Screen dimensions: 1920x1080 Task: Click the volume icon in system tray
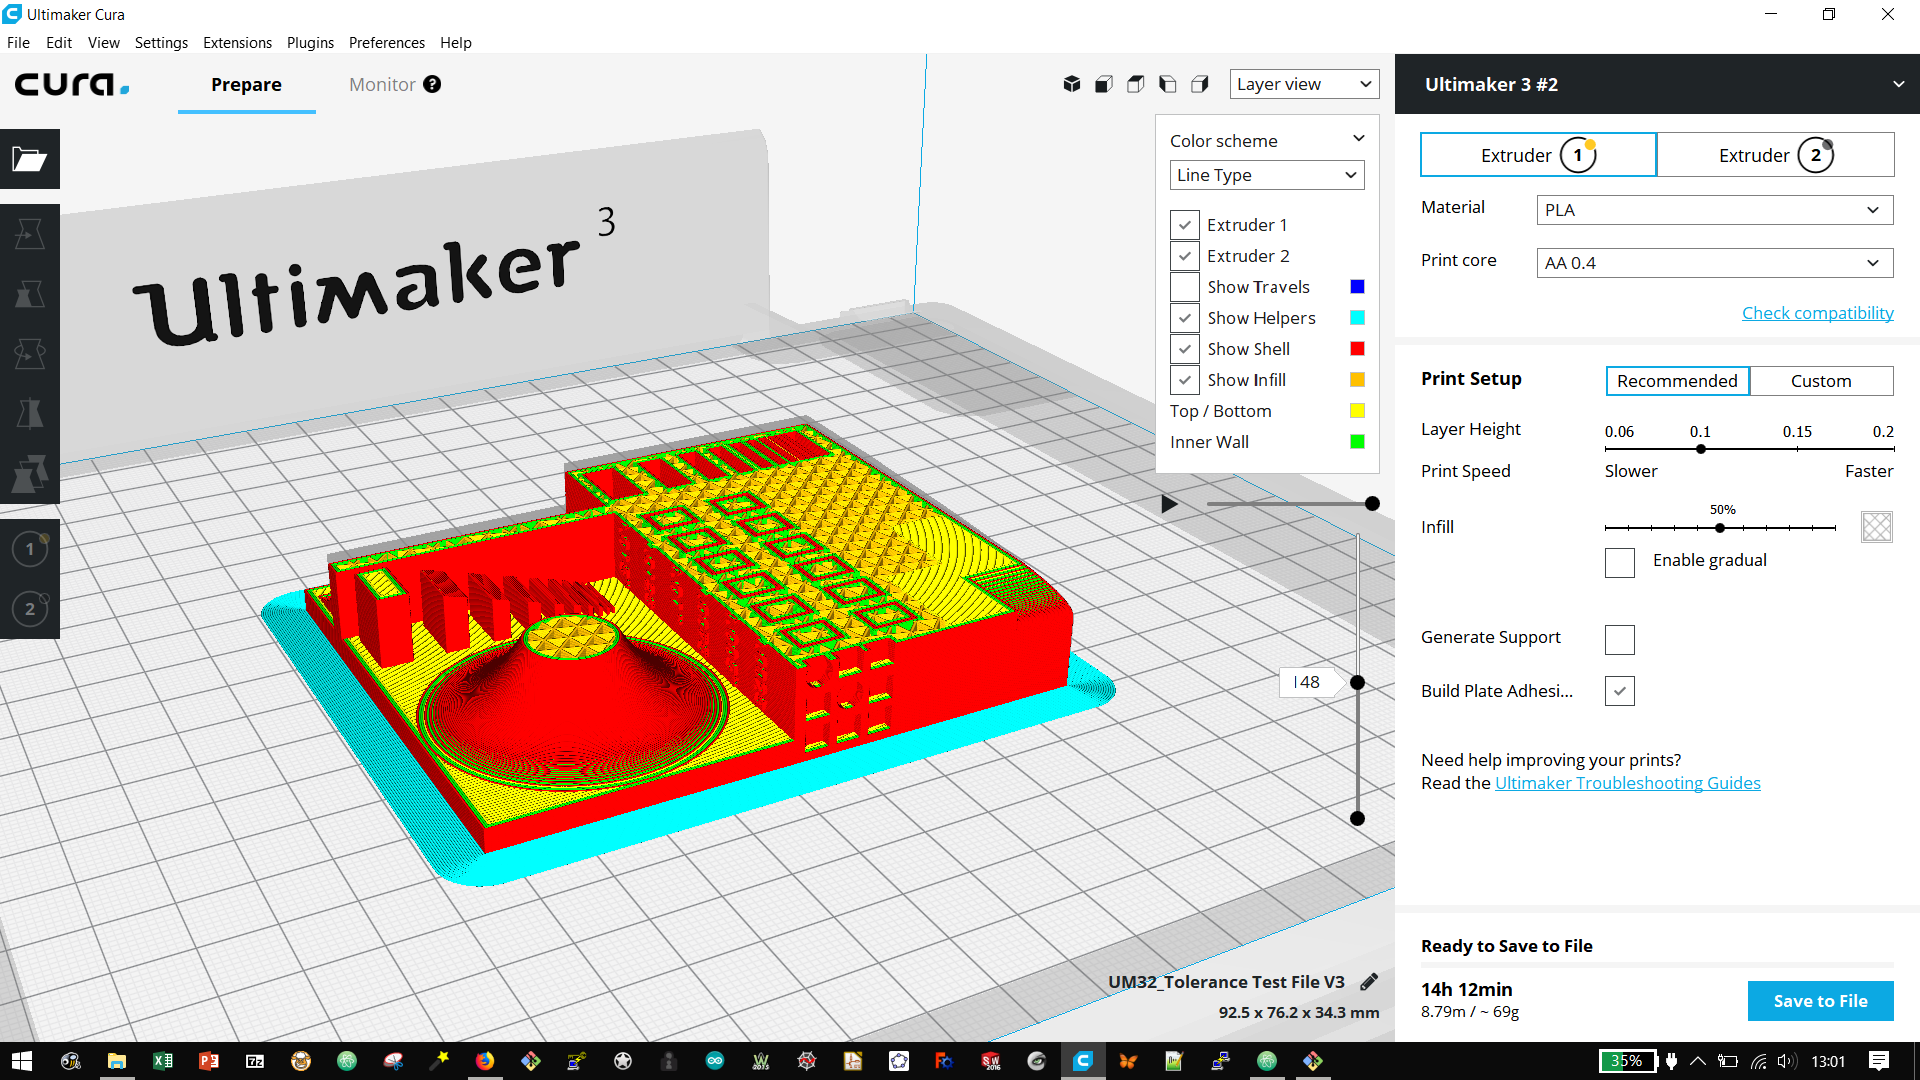(1788, 1061)
